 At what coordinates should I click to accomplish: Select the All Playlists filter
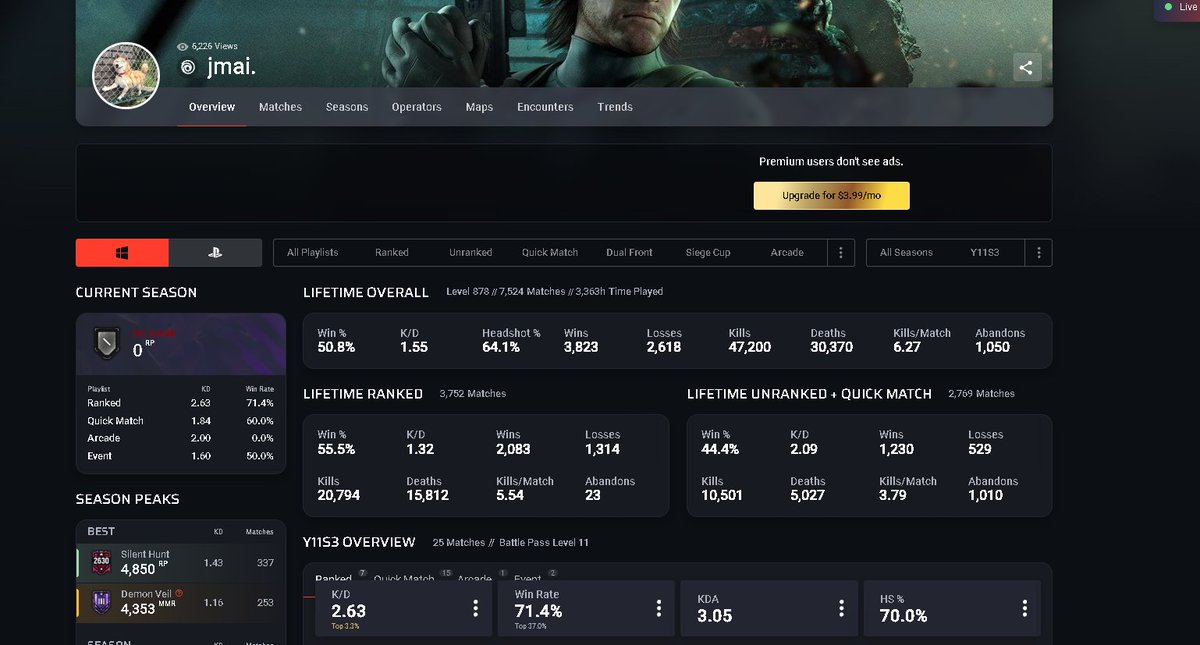[313, 253]
